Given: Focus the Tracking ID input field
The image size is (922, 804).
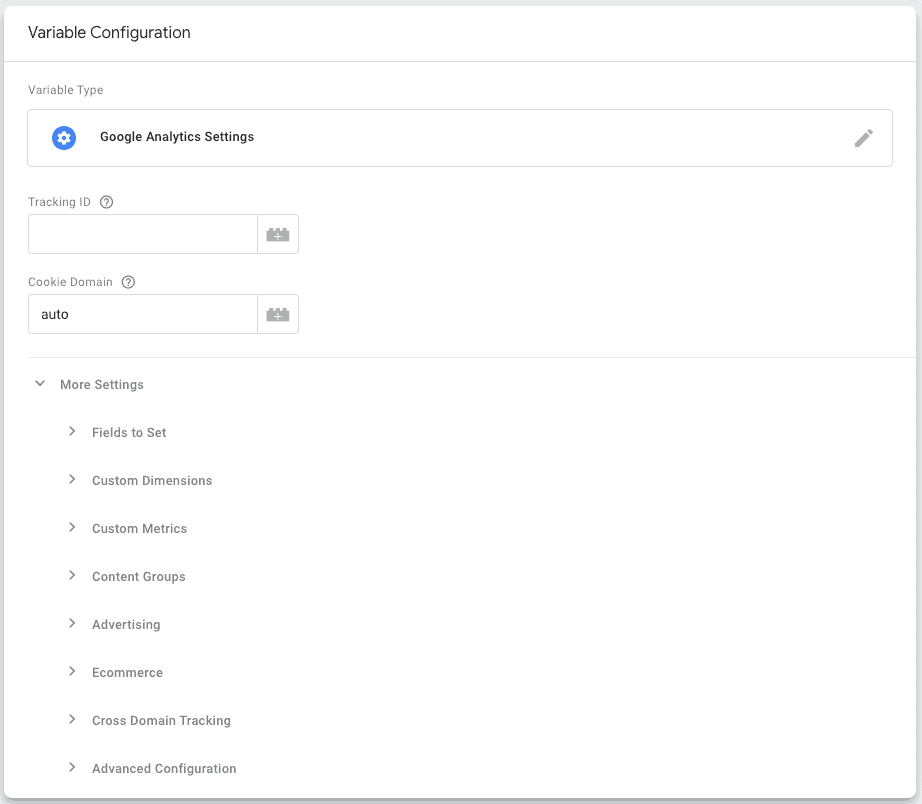Looking at the screenshot, I should coord(143,235).
